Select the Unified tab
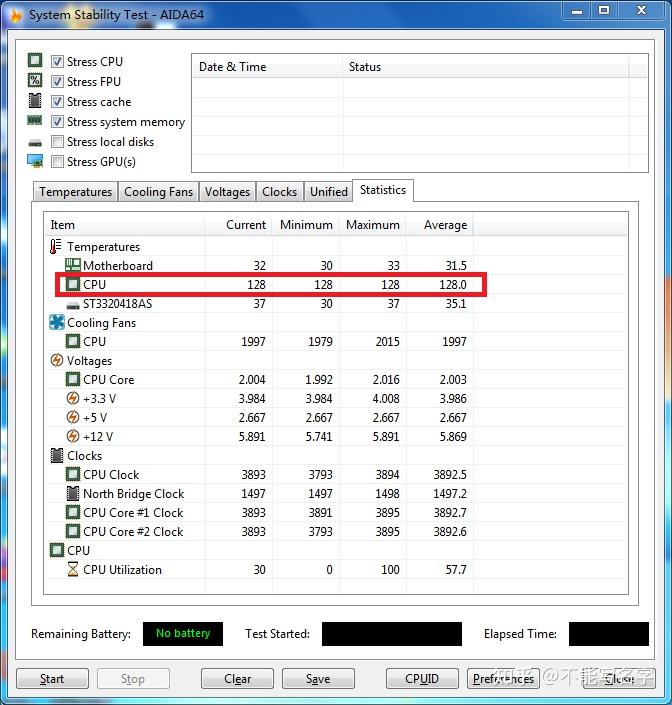Image resolution: width=672 pixels, height=705 pixels. (329, 192)
